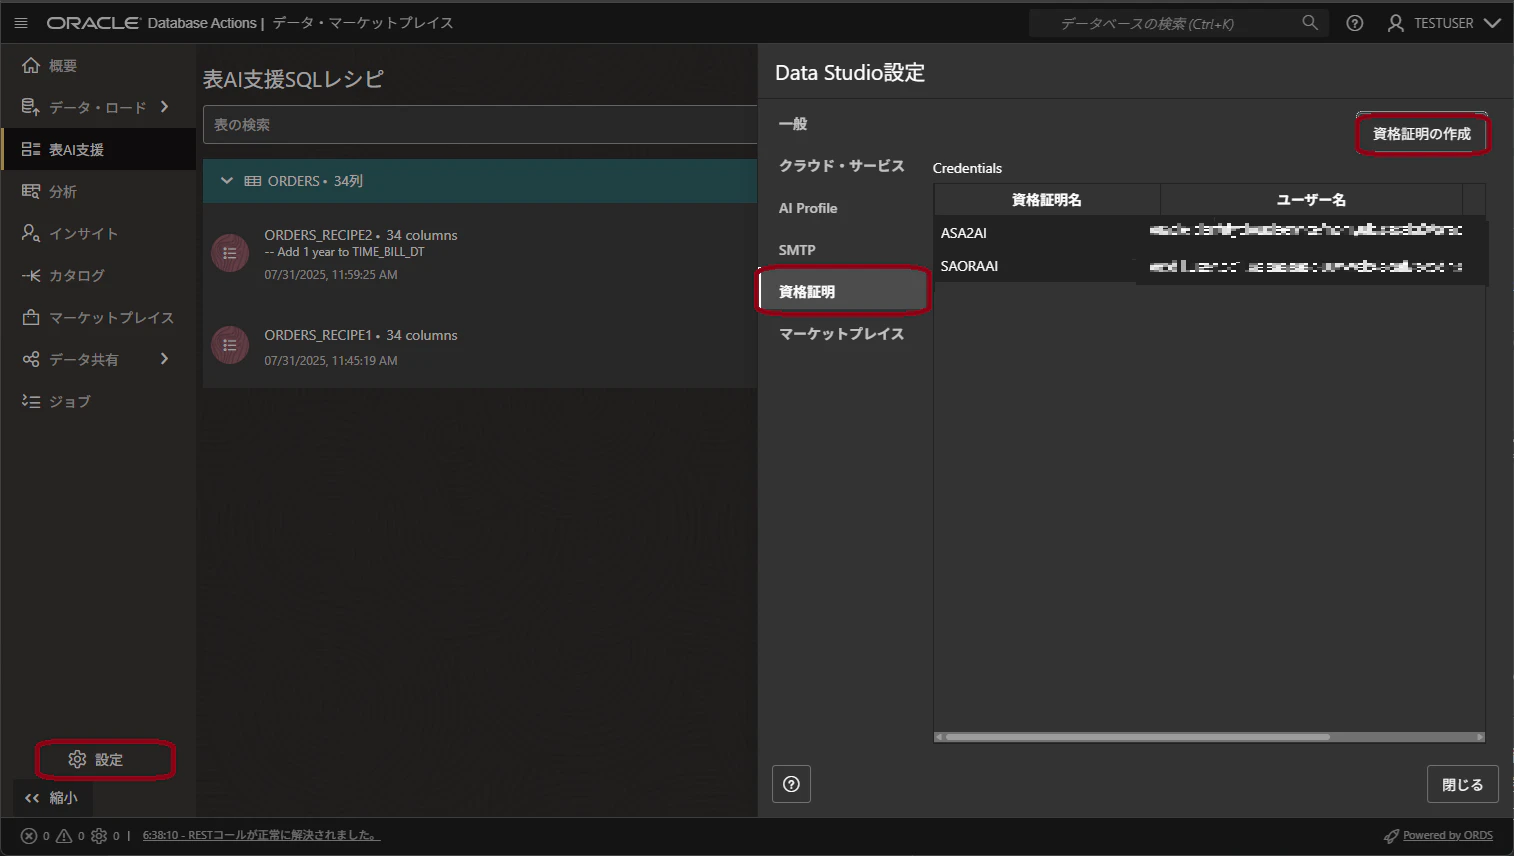Click the データ共有 share icon
The height and width of the screenshot is (856, 1514).
(x=31, y=359)
